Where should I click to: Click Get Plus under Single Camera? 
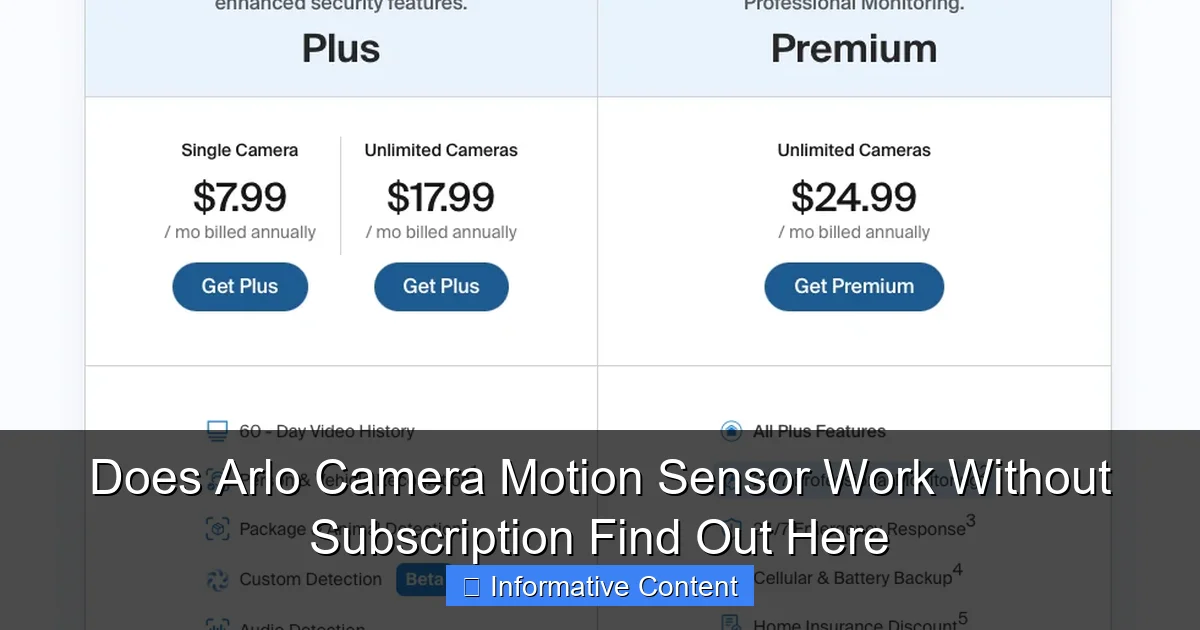click(x=240, y=286)
